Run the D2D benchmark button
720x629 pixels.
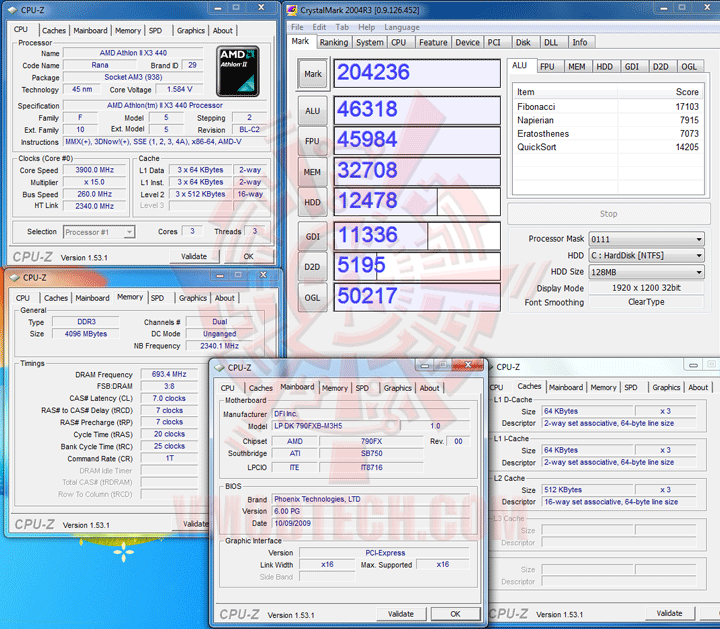[x=313, y=267]
